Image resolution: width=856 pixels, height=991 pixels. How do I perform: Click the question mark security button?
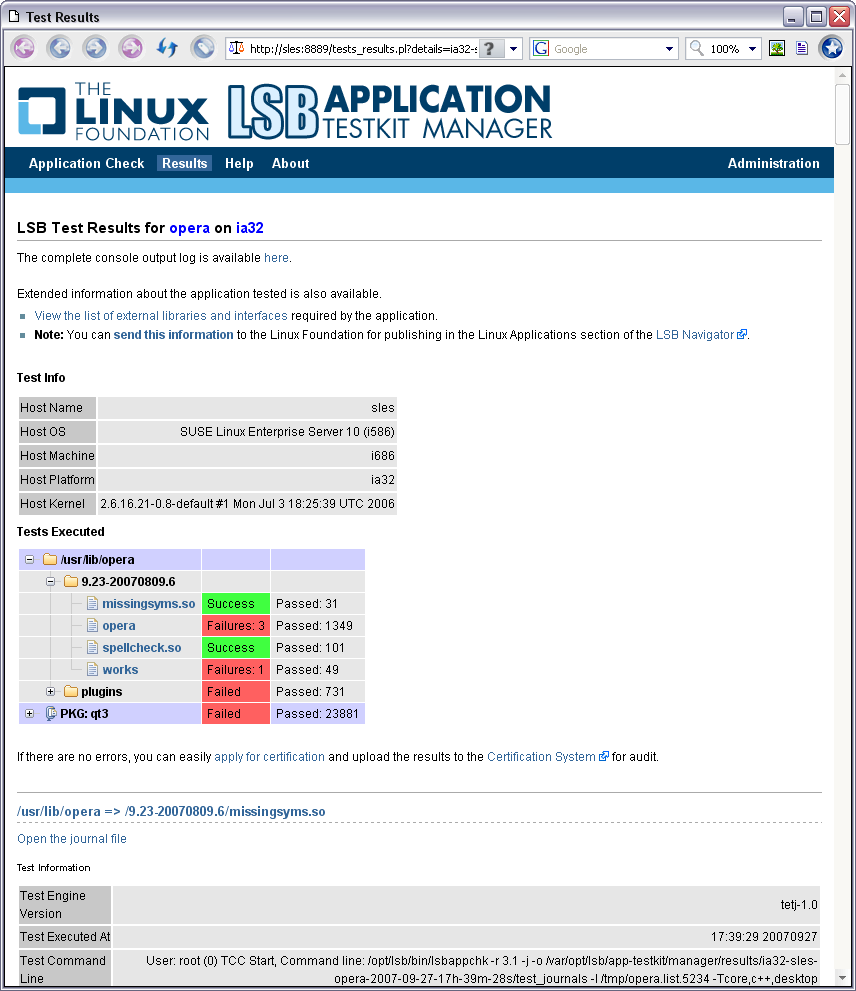pyautogui.click(x=491, y=49)
